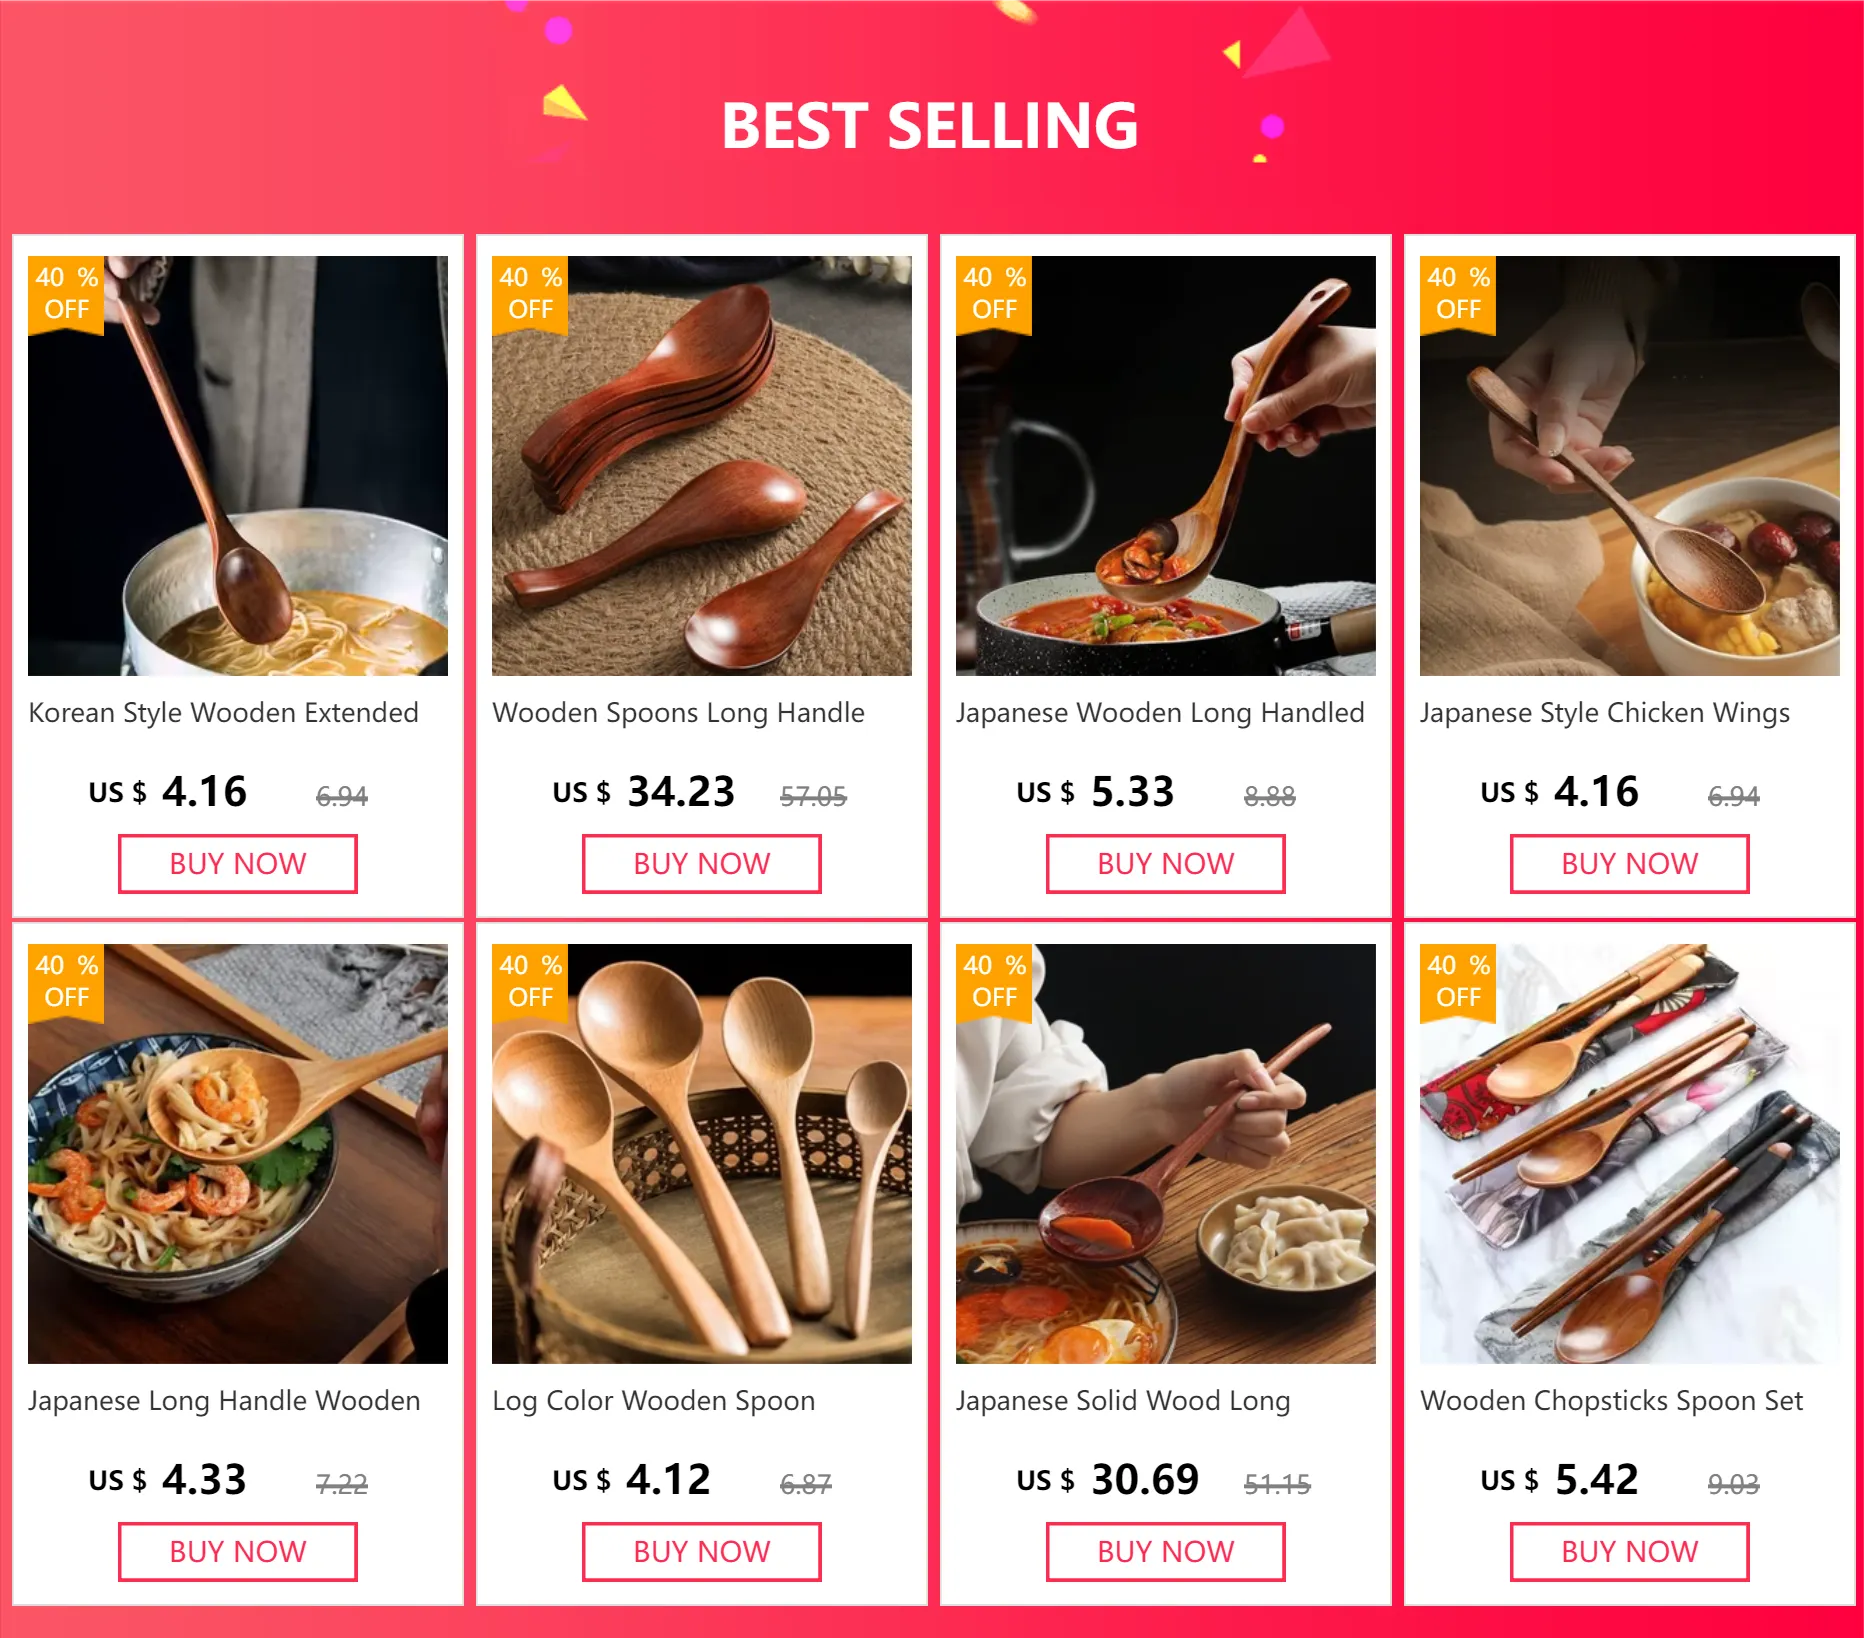Open the Wooden Spoons Long Handle title
Screen dimensions: 1864x1638
(678, 713)
